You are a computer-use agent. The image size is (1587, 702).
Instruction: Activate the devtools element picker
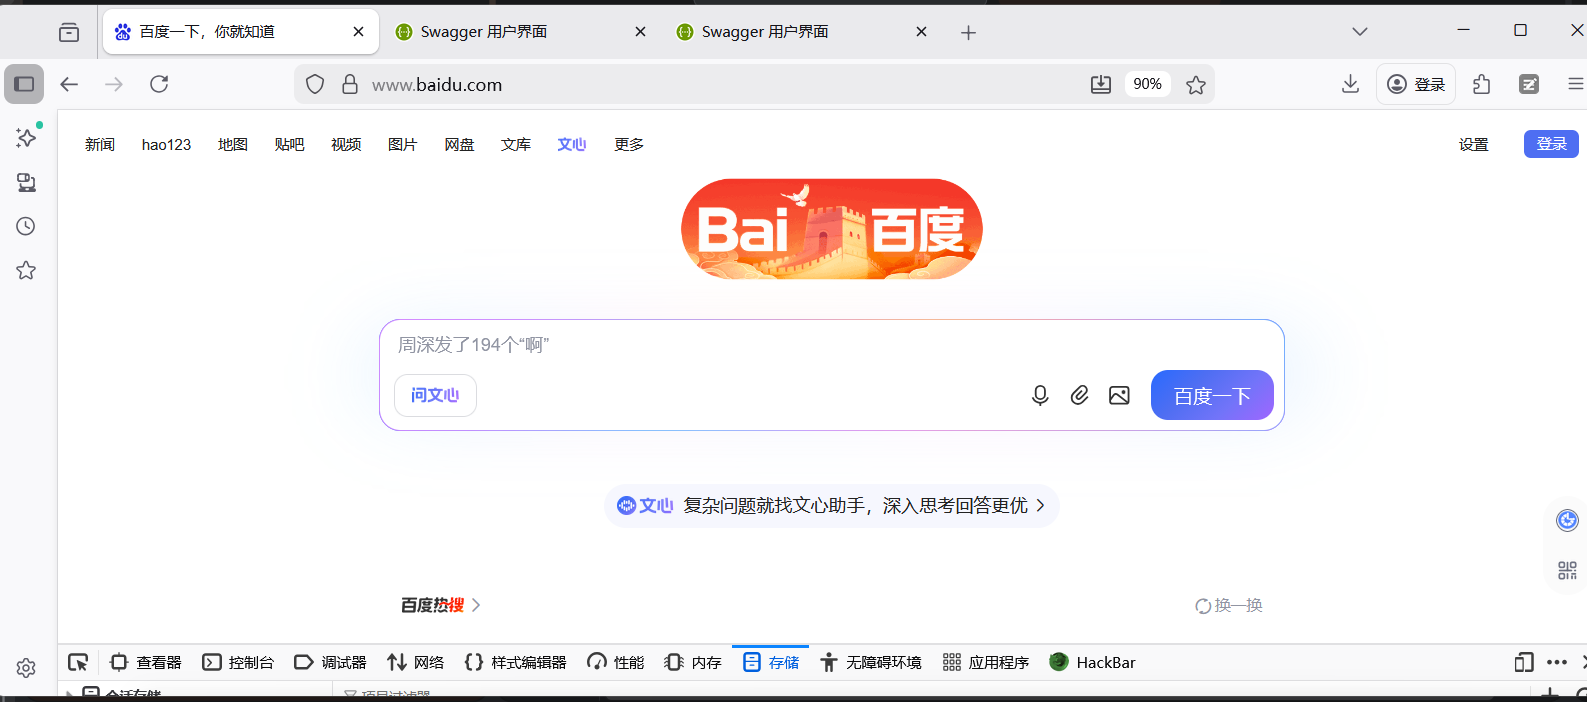pos(78,662)
